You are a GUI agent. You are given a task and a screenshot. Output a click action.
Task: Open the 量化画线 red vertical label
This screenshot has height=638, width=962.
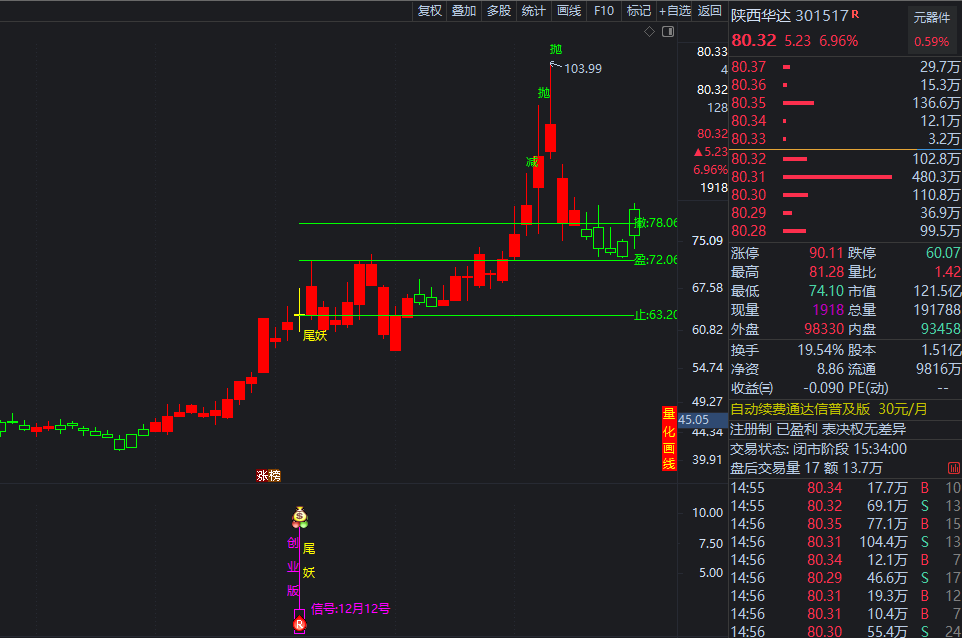tap(669, 438)
